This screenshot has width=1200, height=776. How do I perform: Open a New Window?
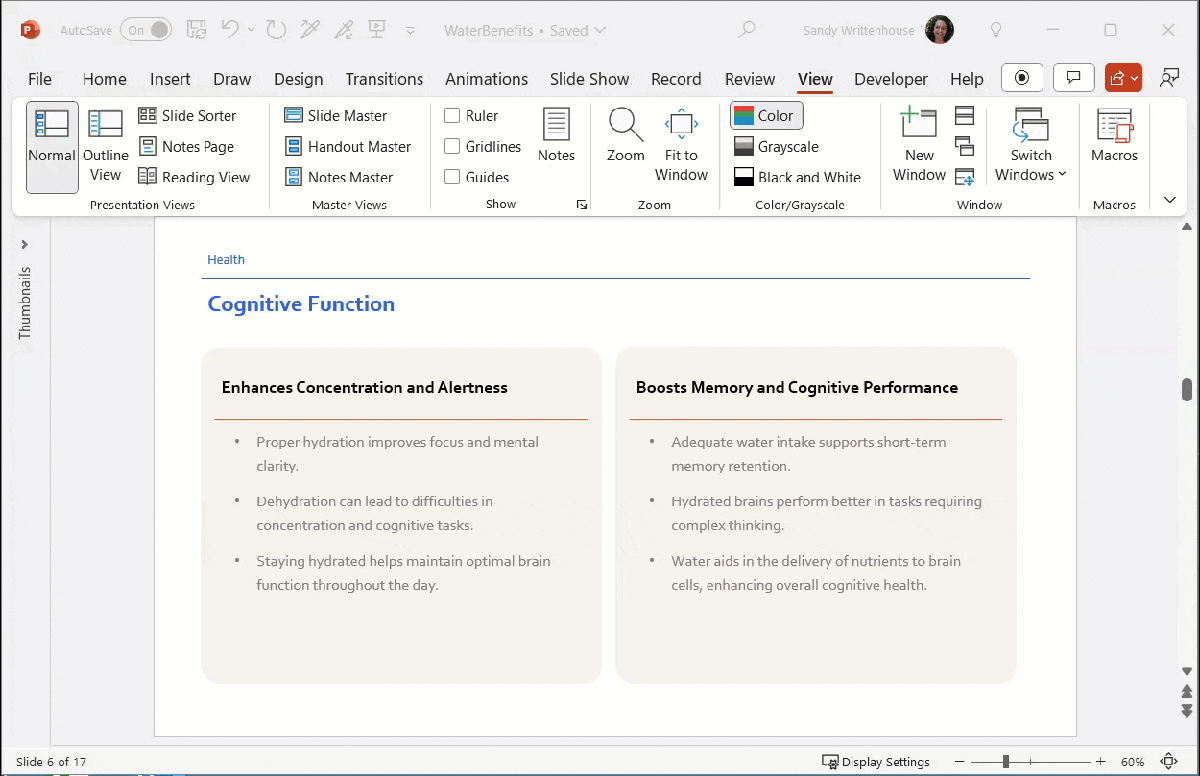point(919,147)
